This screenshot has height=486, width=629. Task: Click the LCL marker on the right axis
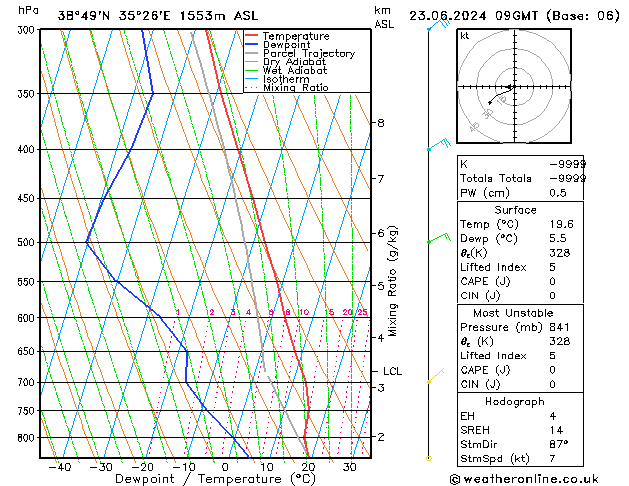392,371
